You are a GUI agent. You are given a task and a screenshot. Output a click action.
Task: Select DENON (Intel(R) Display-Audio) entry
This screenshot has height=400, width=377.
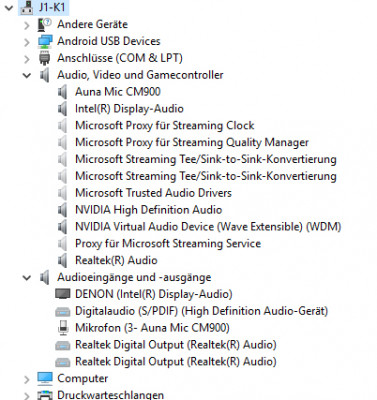click(x=154, y=294)
